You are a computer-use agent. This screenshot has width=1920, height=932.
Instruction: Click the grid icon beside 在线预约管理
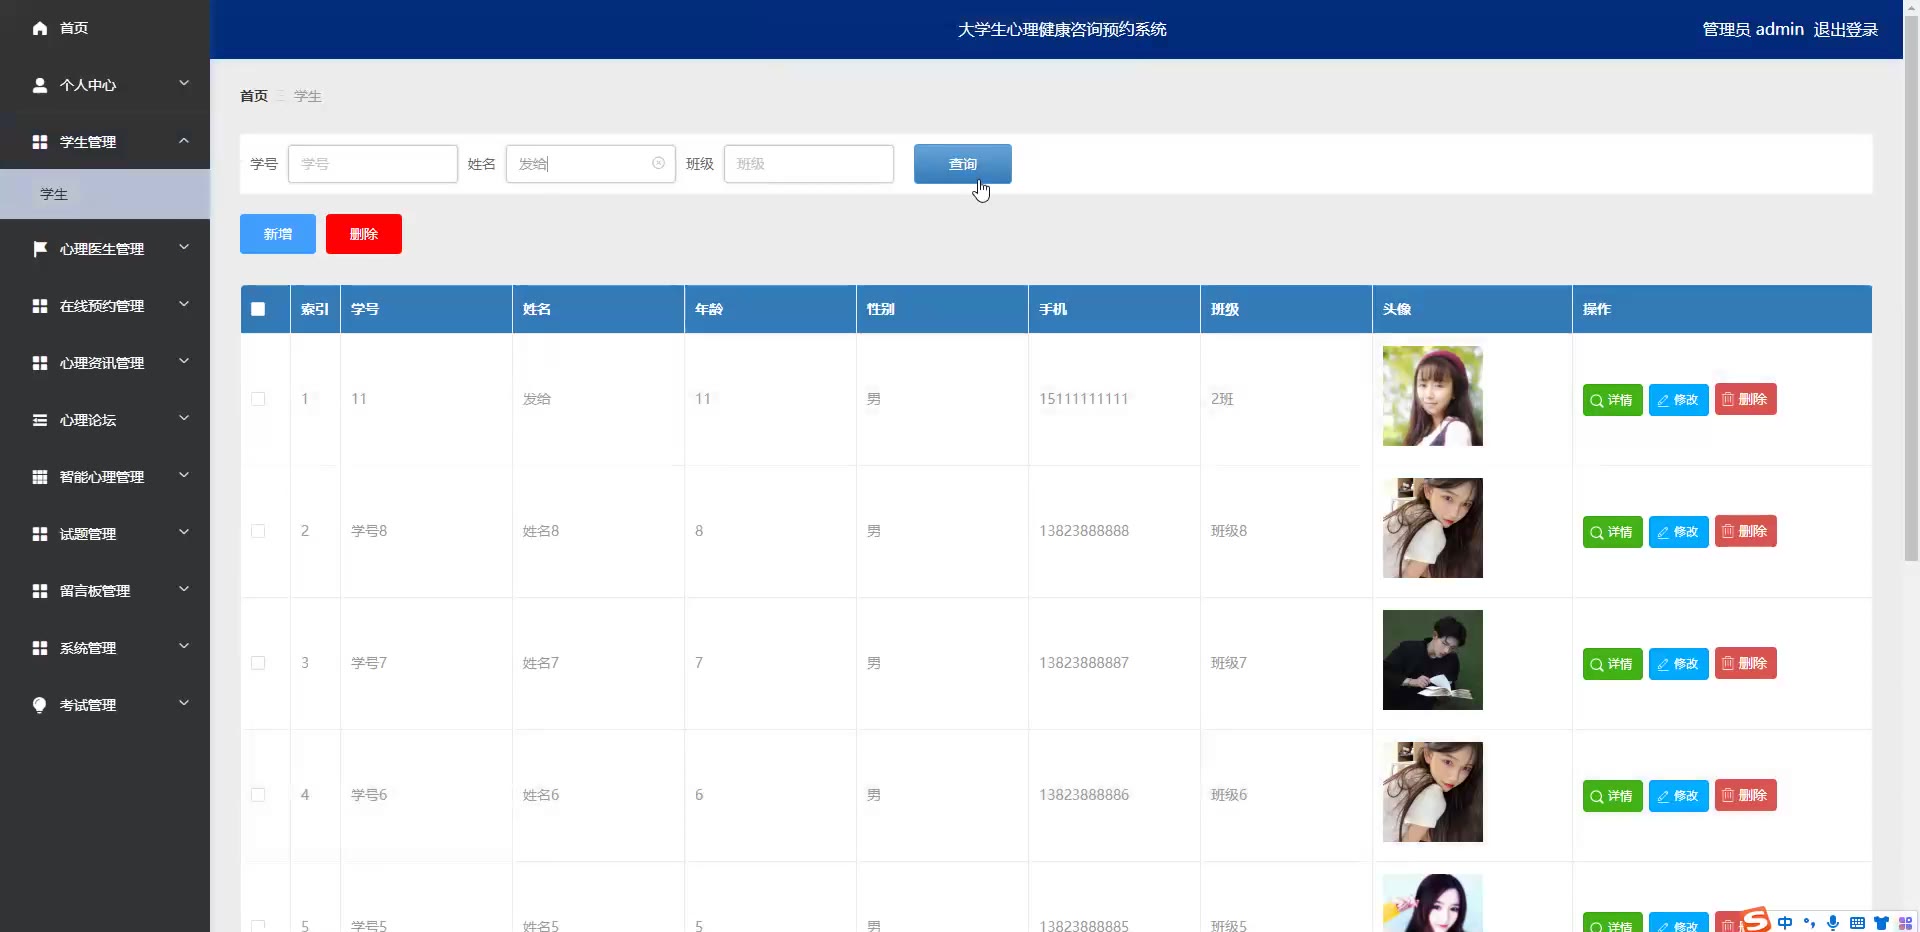(x=40, y=306)
